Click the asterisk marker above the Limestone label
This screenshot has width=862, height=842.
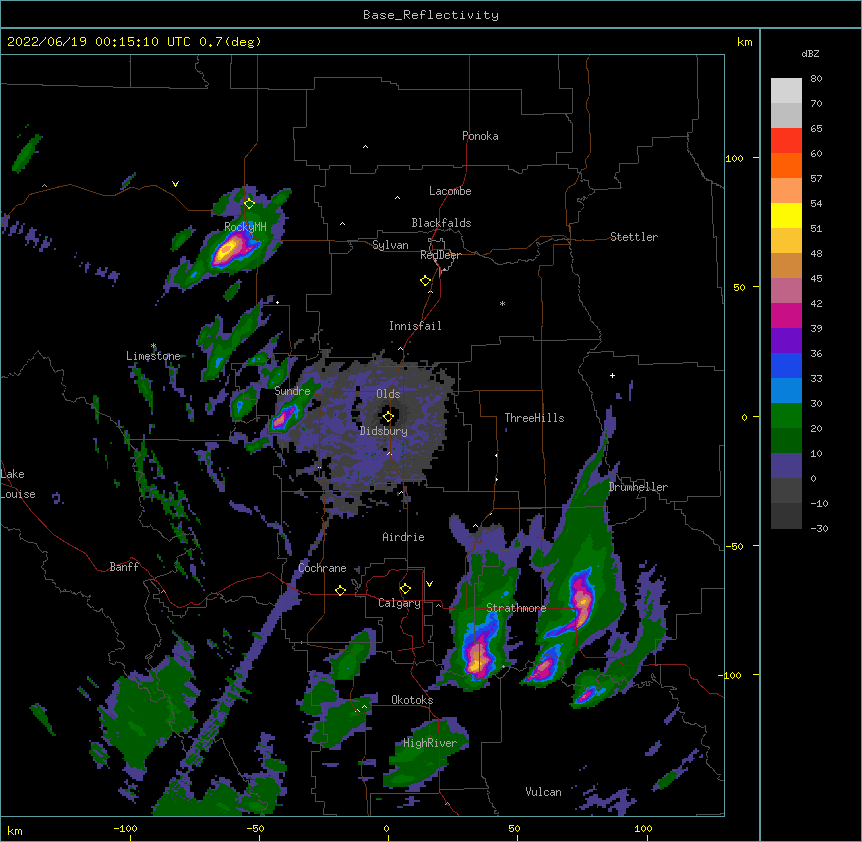tap(153, 346)
